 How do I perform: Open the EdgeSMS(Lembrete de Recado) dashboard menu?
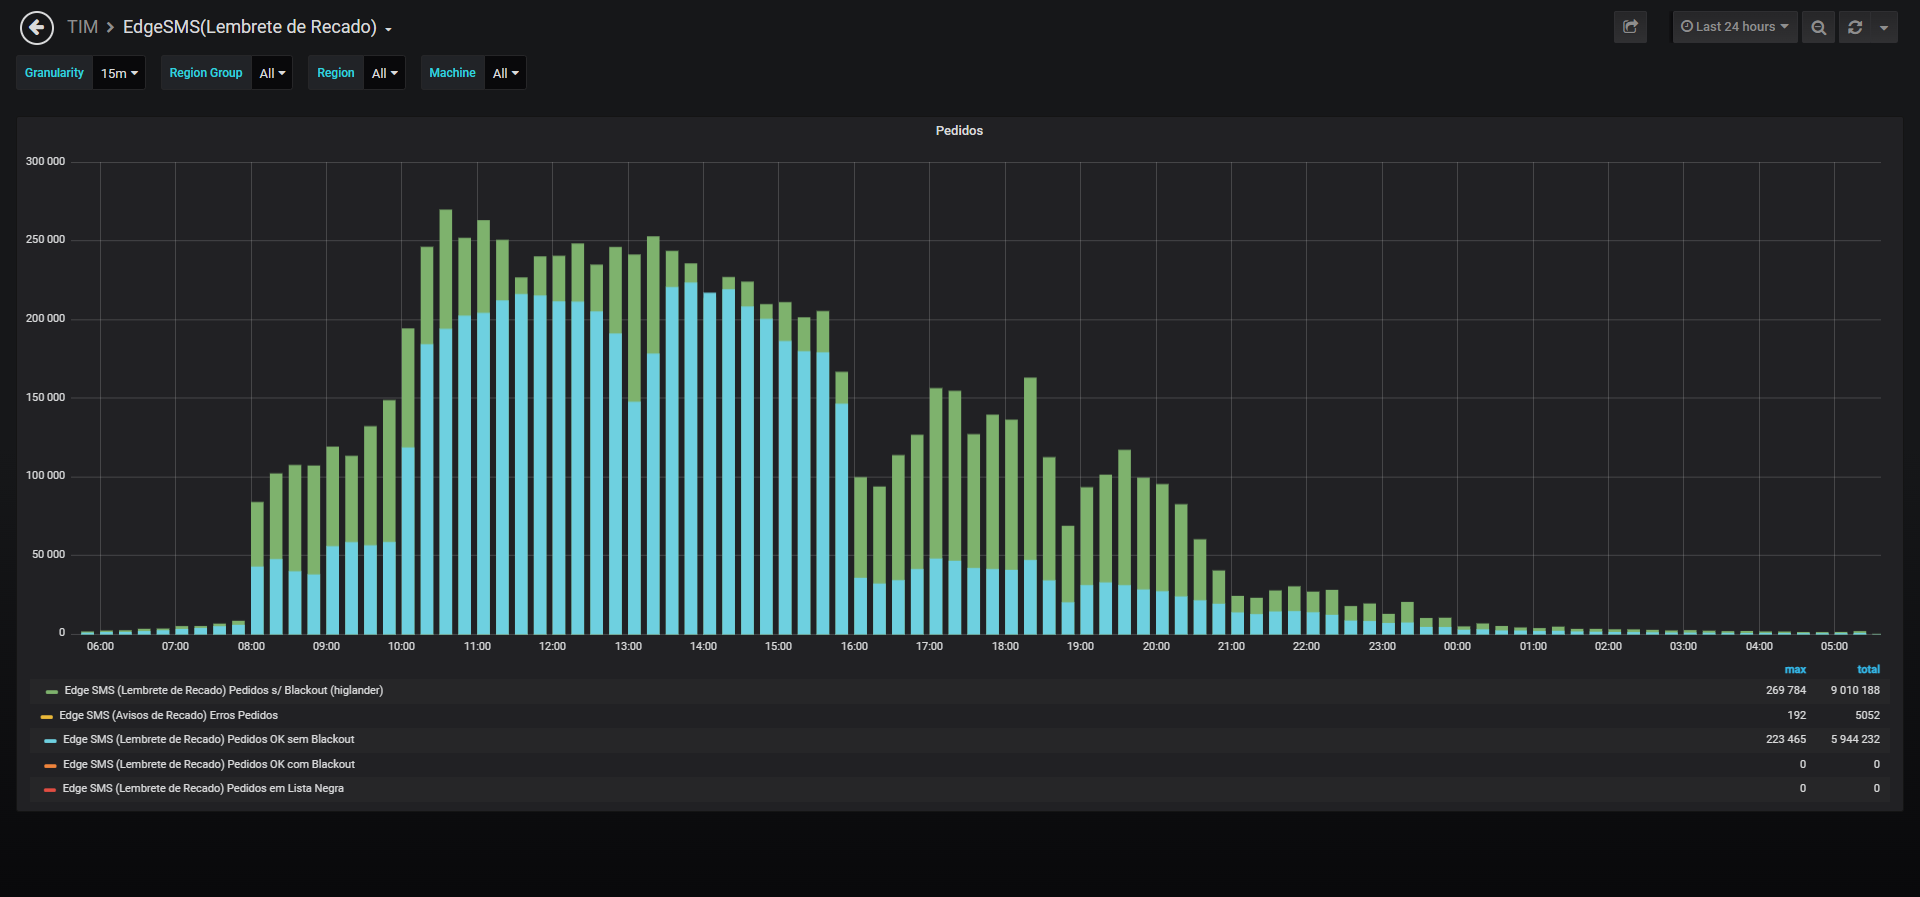(257, 27)
